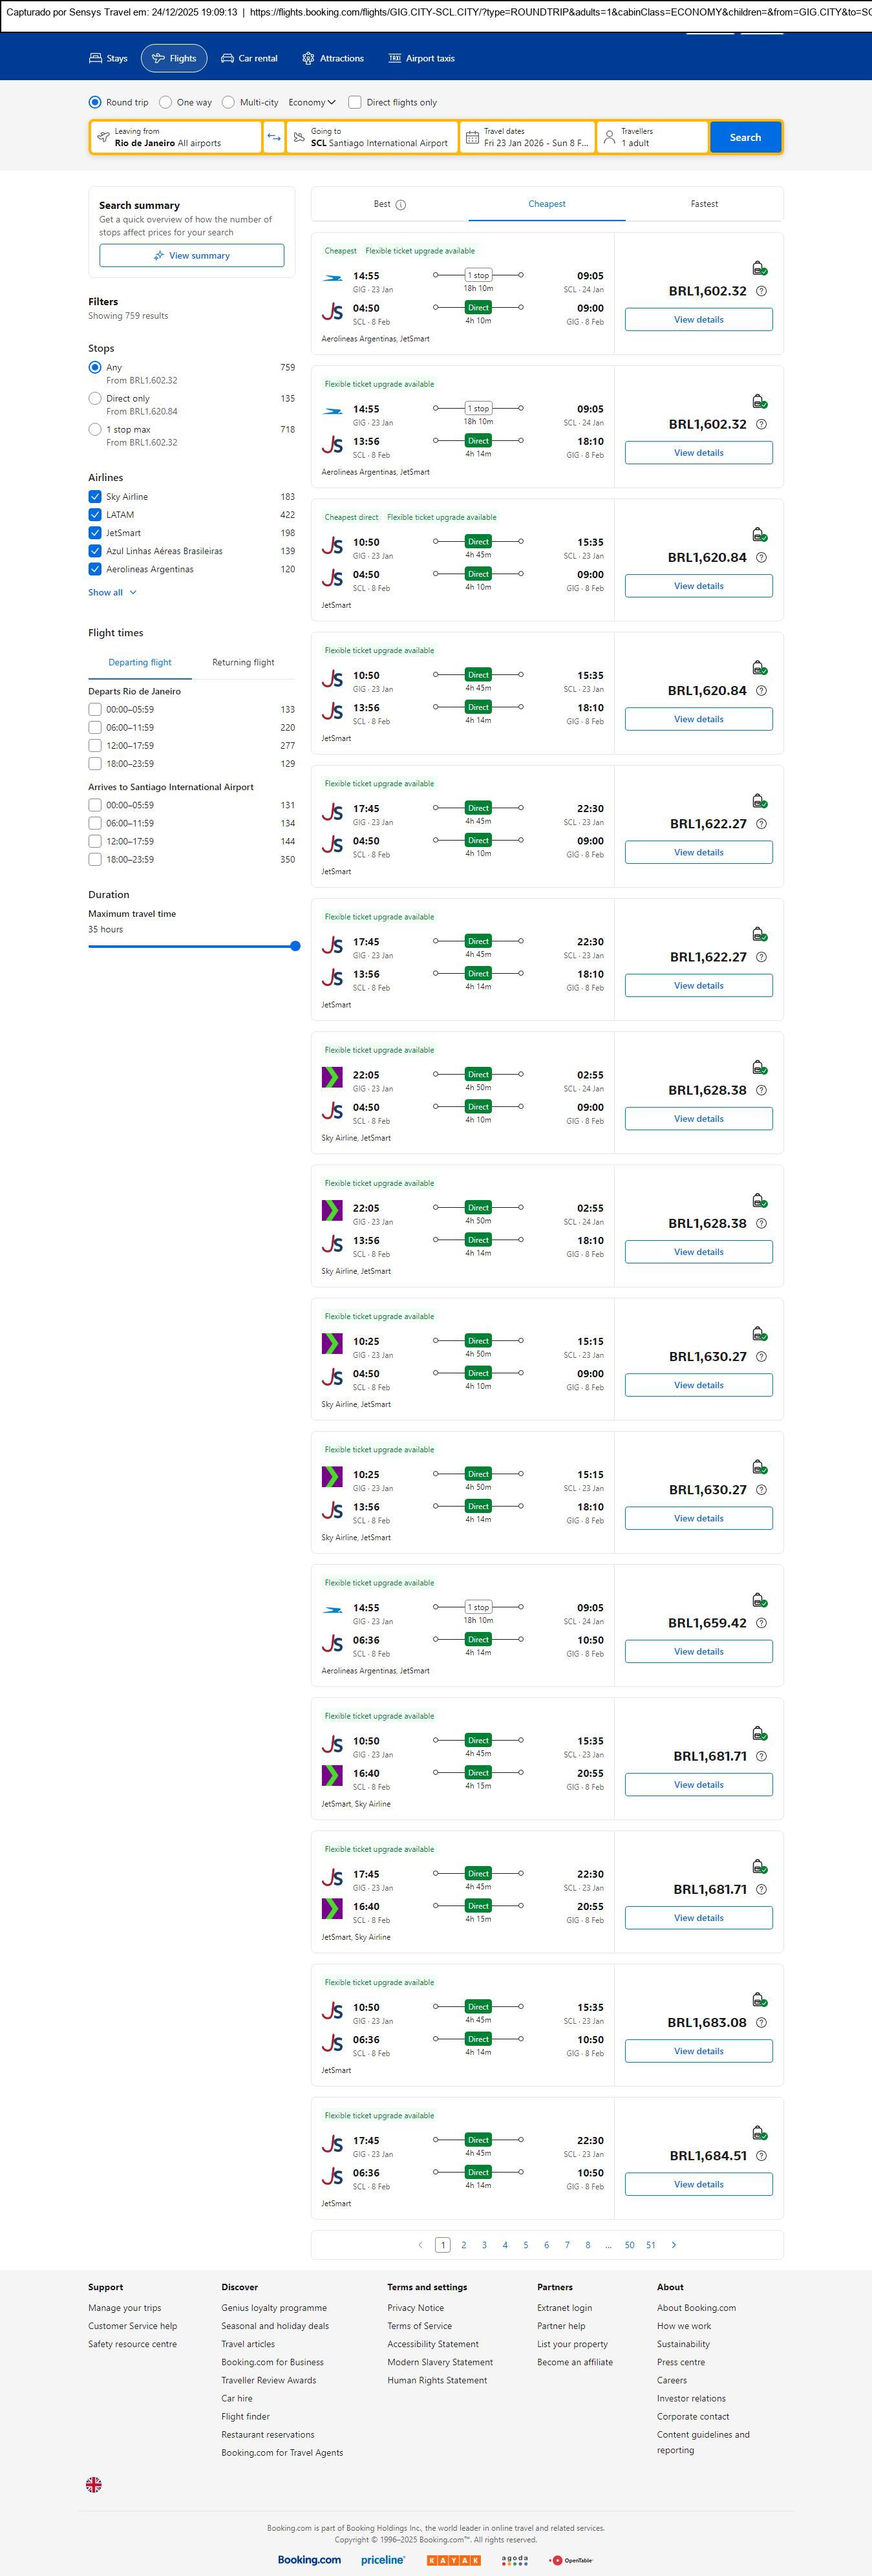This screenshot has width=872, height=2576.
Task: Click the Car rental icon in top navigation
Action: tap(228, 58)
